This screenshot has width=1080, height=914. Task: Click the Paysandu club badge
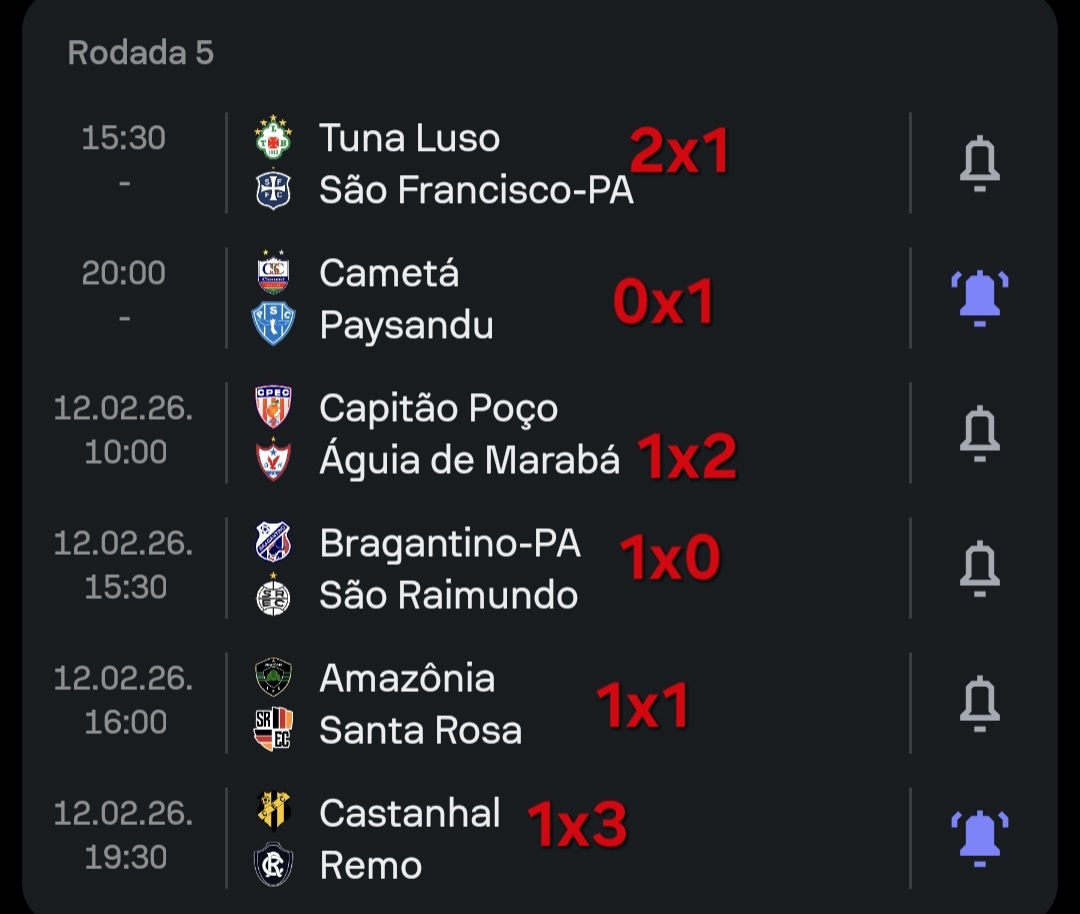(x=273, y=325)
